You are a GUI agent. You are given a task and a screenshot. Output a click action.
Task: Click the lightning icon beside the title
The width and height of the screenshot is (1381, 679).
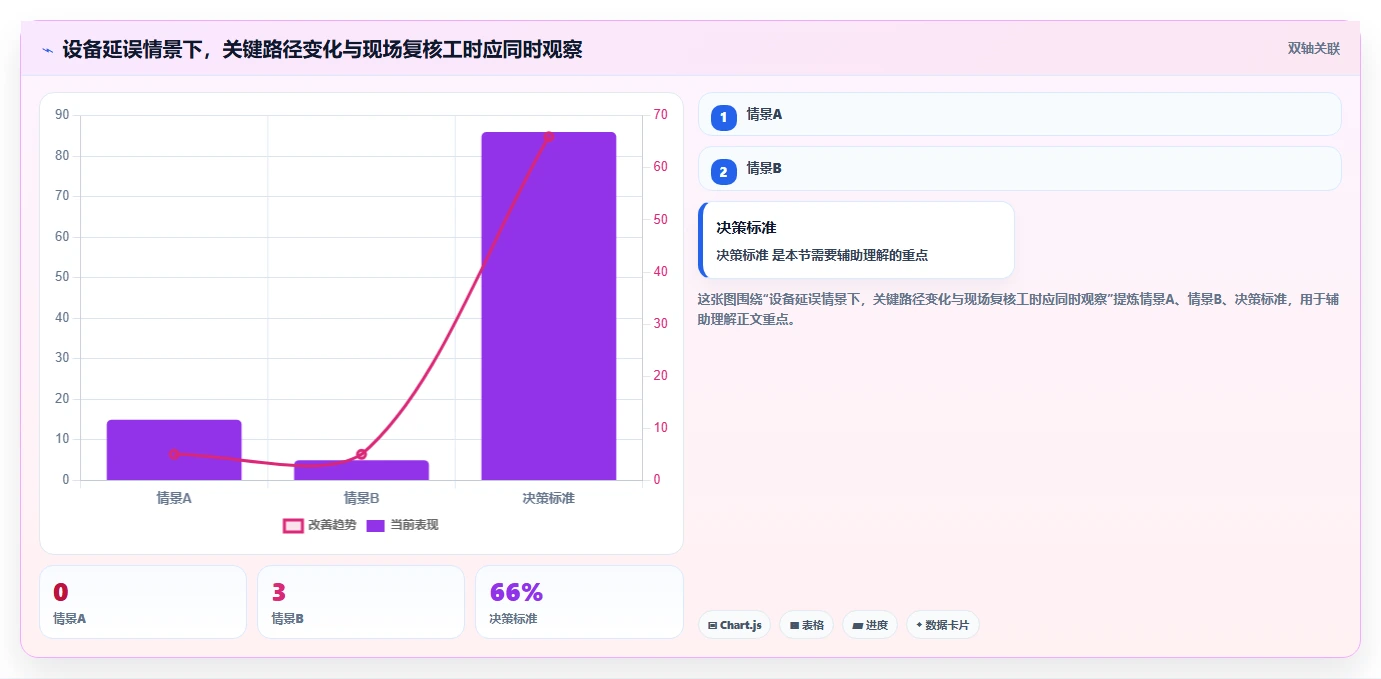48,49
